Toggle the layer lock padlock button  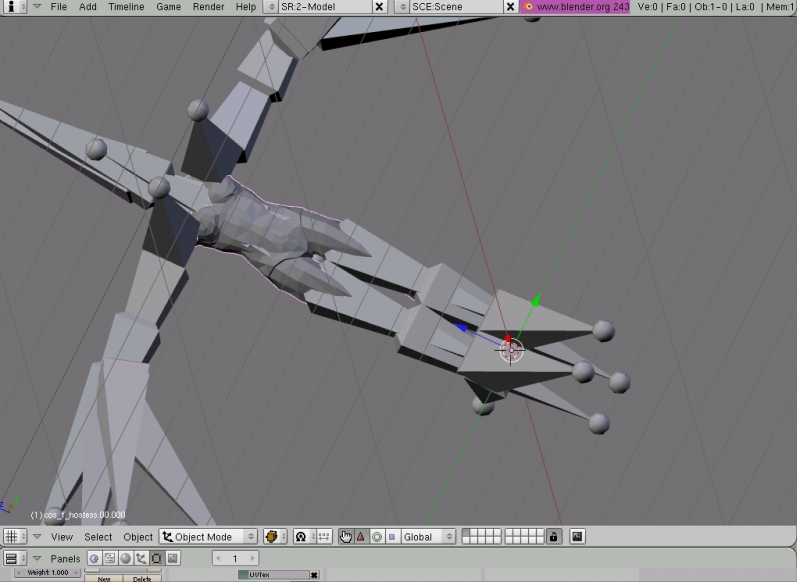pos(553,537)
